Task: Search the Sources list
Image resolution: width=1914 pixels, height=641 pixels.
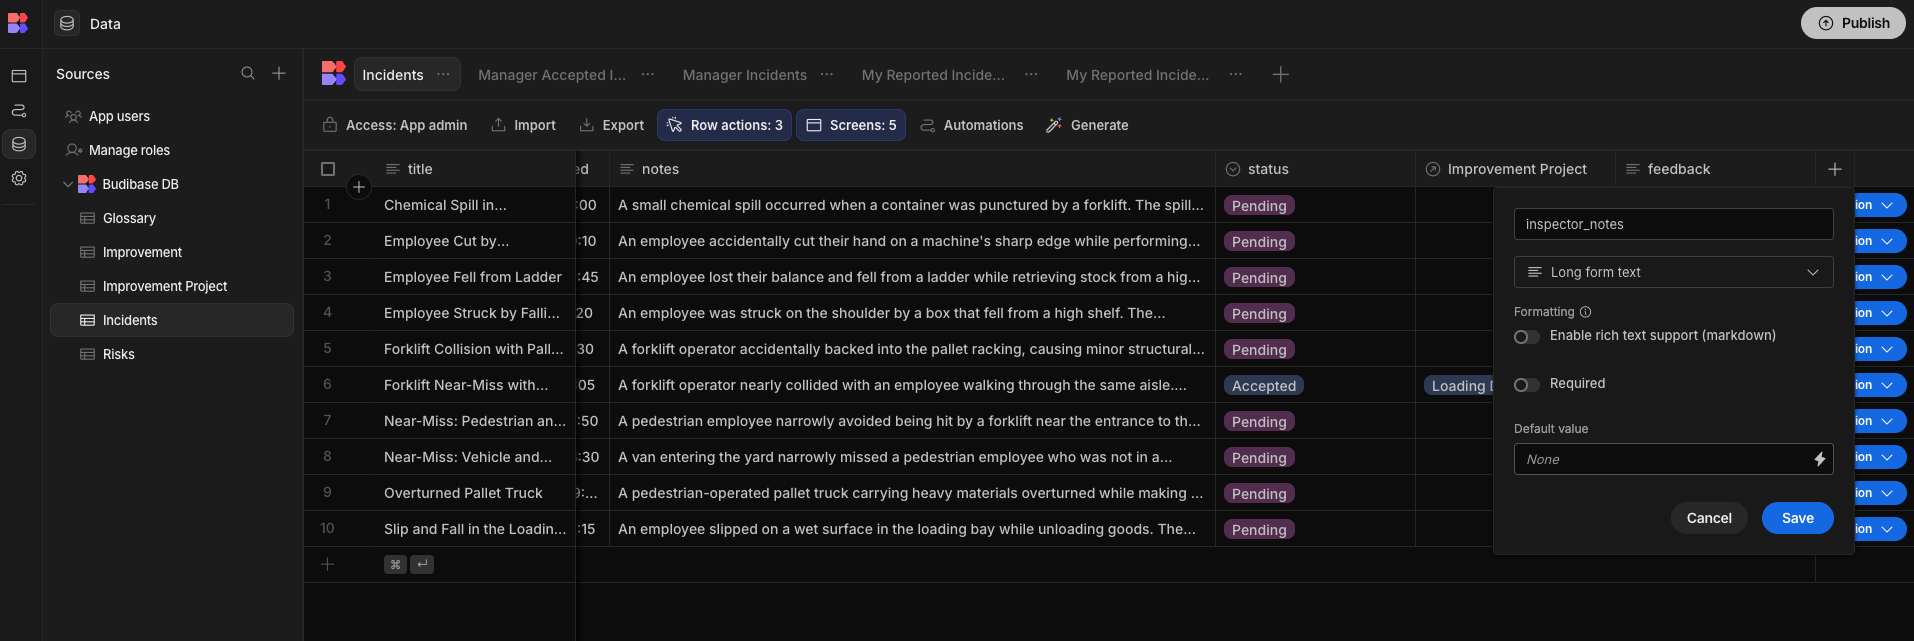Action: point(248,73)
